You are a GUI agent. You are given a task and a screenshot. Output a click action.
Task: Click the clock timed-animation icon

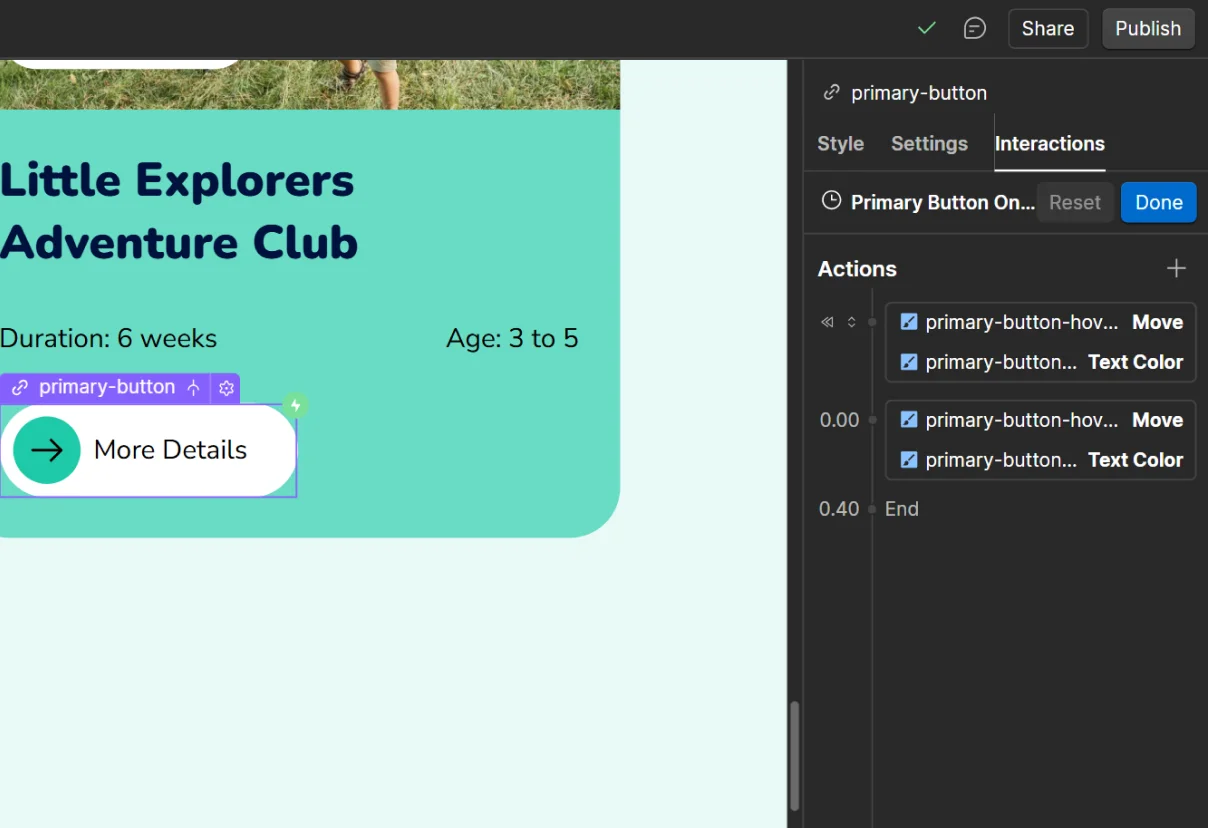(x=831, y=201)
